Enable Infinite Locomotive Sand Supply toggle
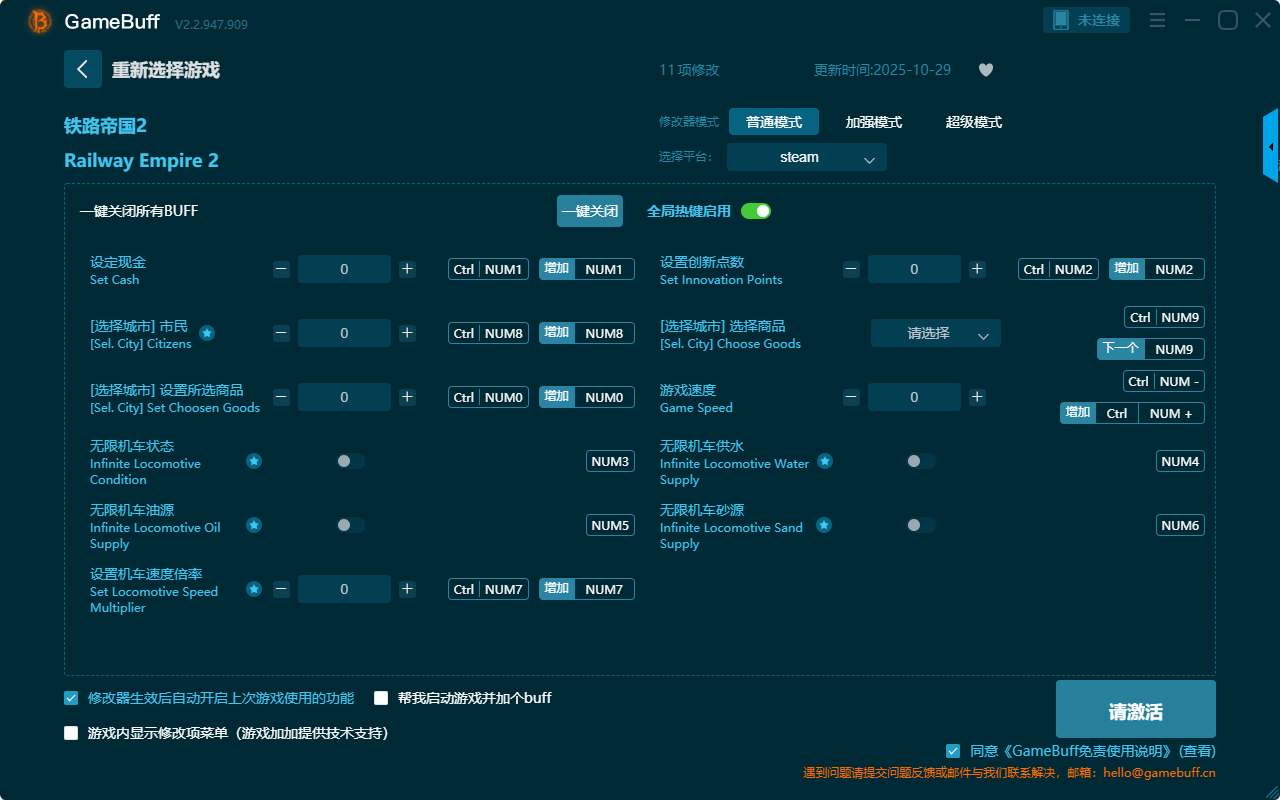Viewport: 1280px width, 800px height. (x=920, y=525)
